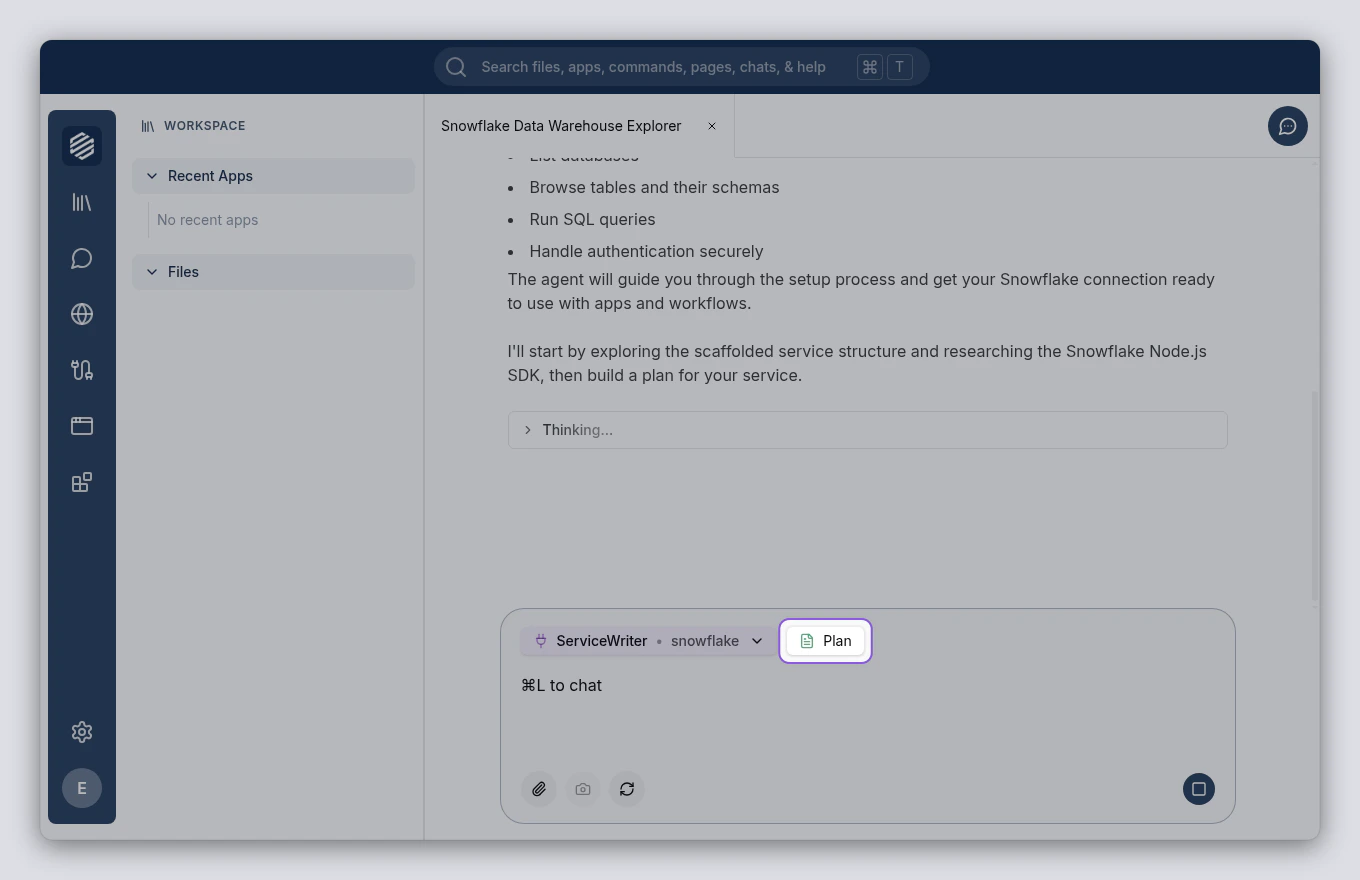Click the WORKSPACE heading label
This screenshot has height=880, width=1360.
click(x=204, y=126)
